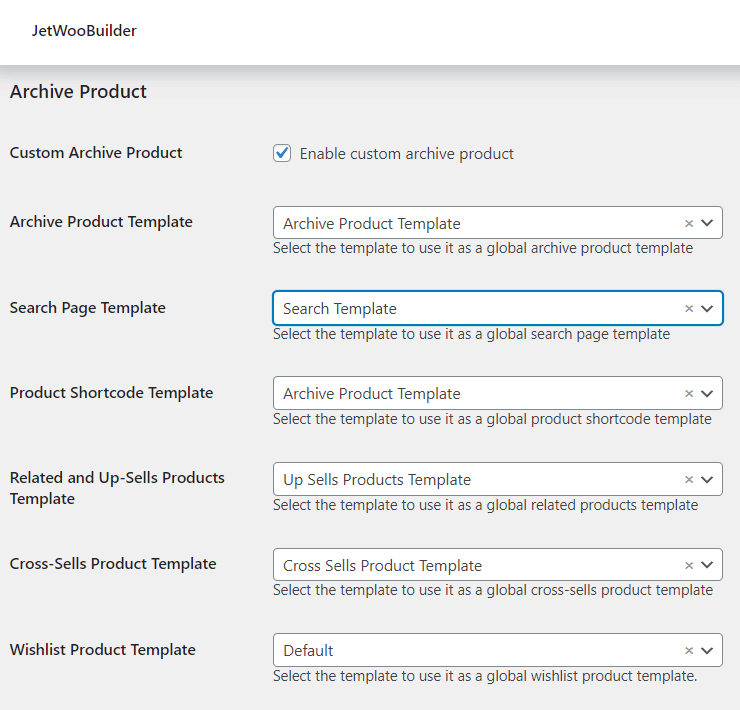Click the global wishlist product template description
Screen dimensions: 740x710
pos(485,676)
